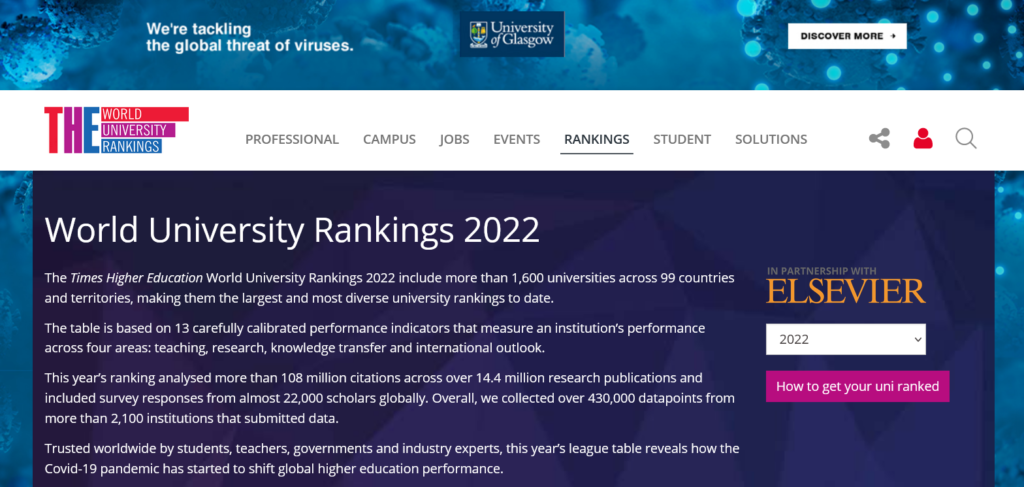Open the Events menu
This screenshot has height=487, width=1024.
(517, 139)
